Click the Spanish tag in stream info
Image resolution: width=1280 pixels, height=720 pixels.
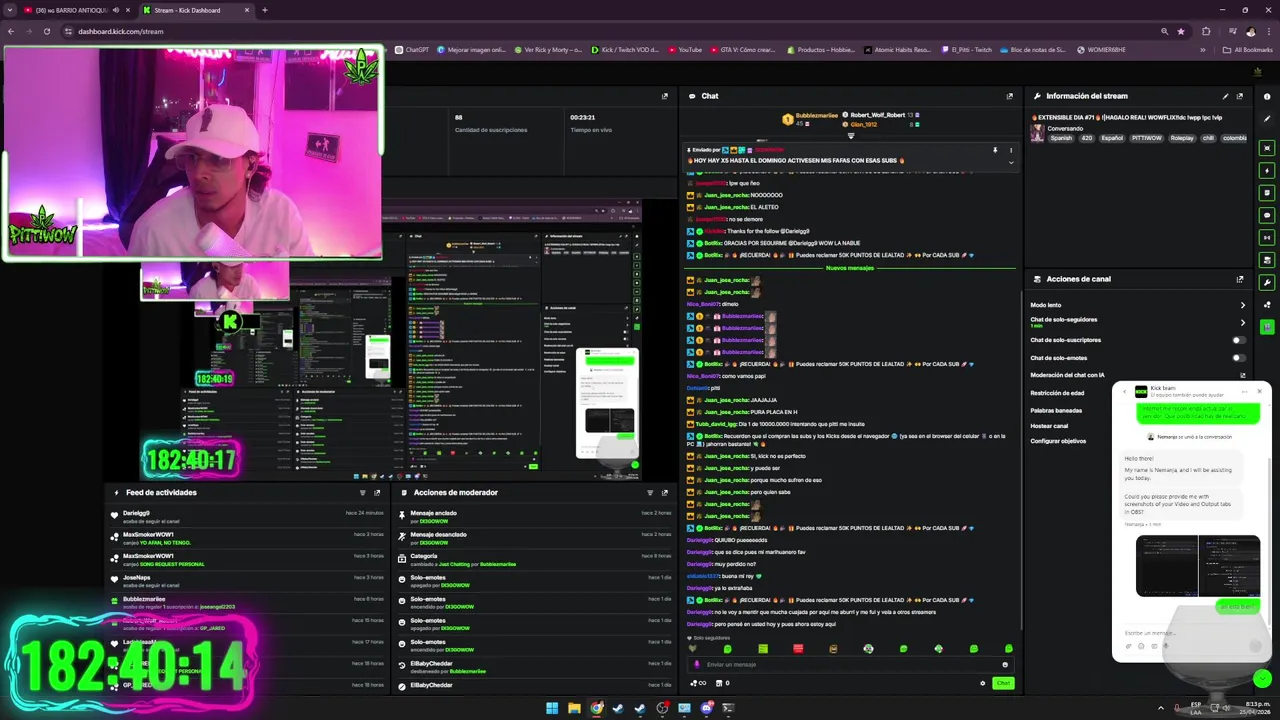1061,138
